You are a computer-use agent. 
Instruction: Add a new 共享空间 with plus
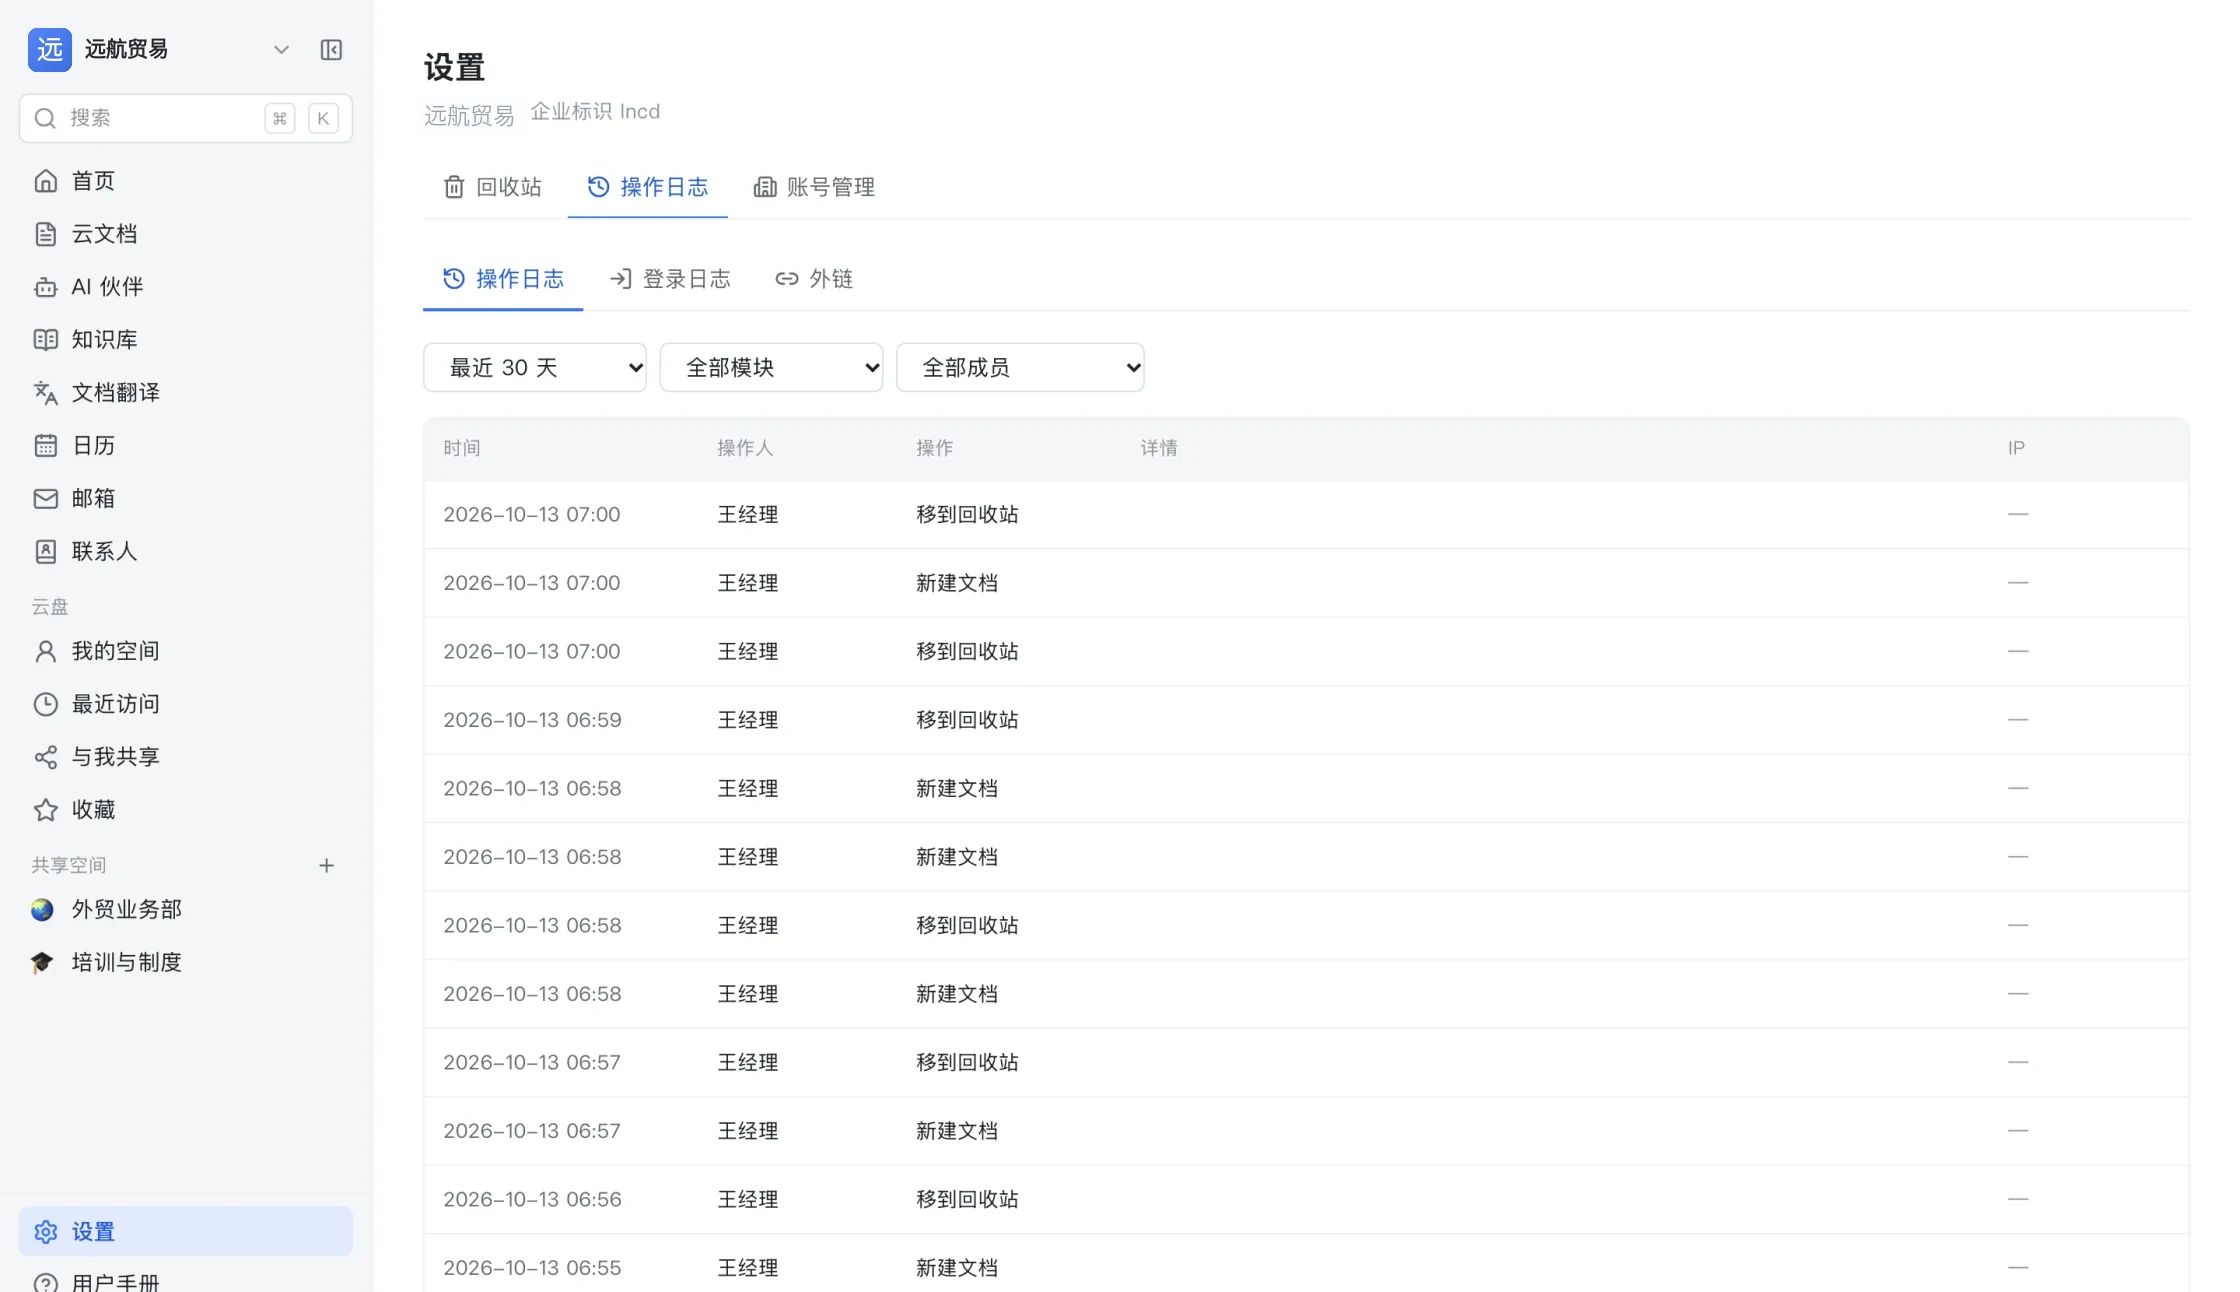(326, 866)
